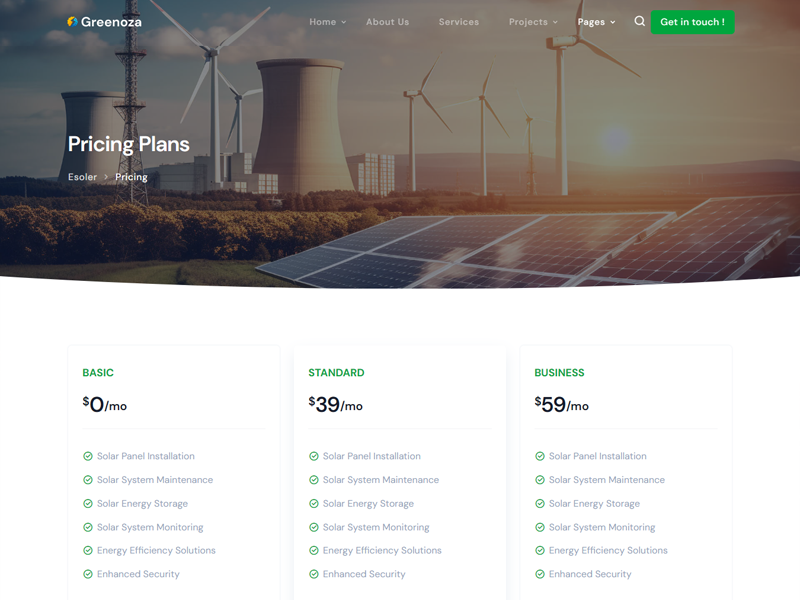Expand the Home dropdown chevron
Image resolution: width=800 pixels, height=600 pixels.
pyautogui.click(x=344, y=22)
